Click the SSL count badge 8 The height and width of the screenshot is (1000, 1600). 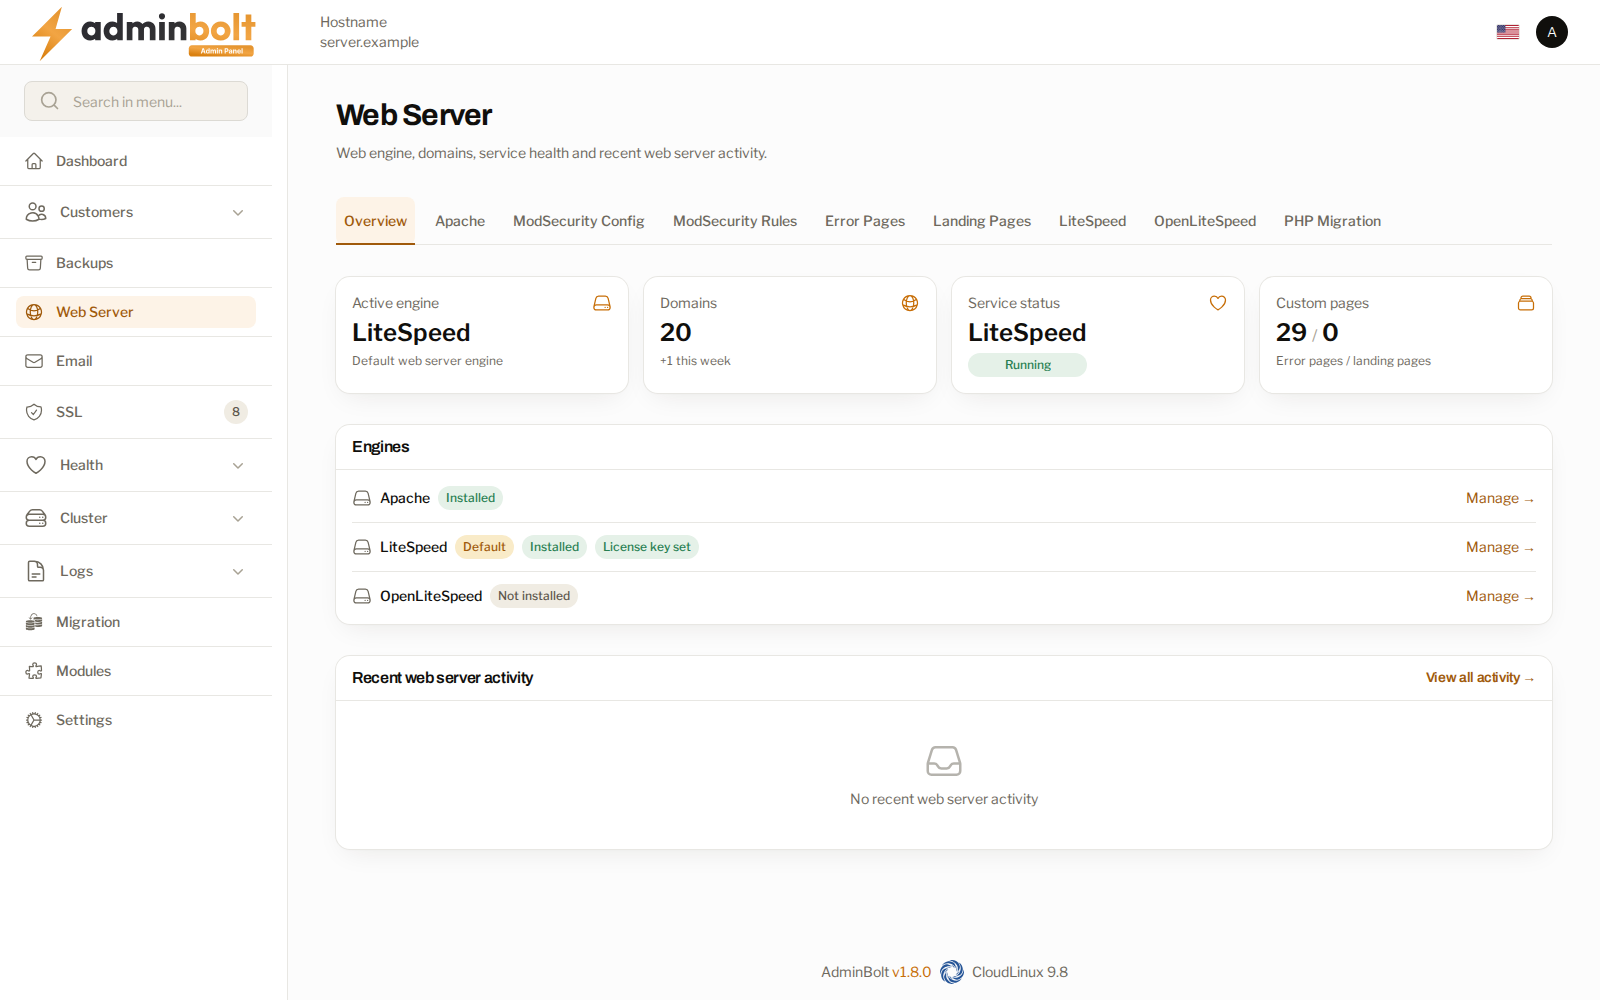tap(236, 412)
